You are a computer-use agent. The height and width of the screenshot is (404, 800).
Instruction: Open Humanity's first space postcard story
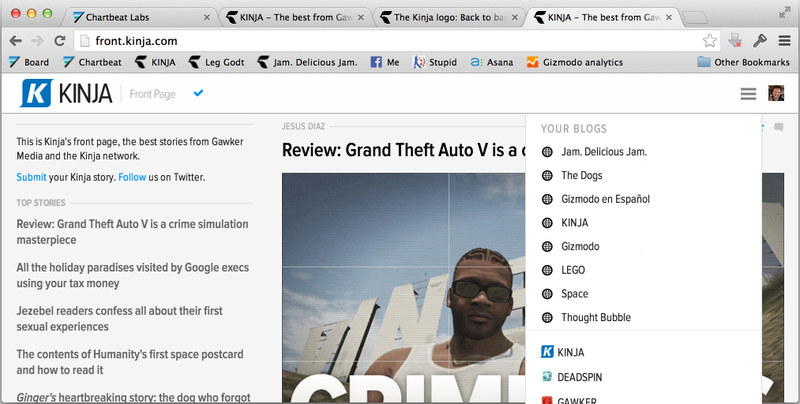click(130, 362)
